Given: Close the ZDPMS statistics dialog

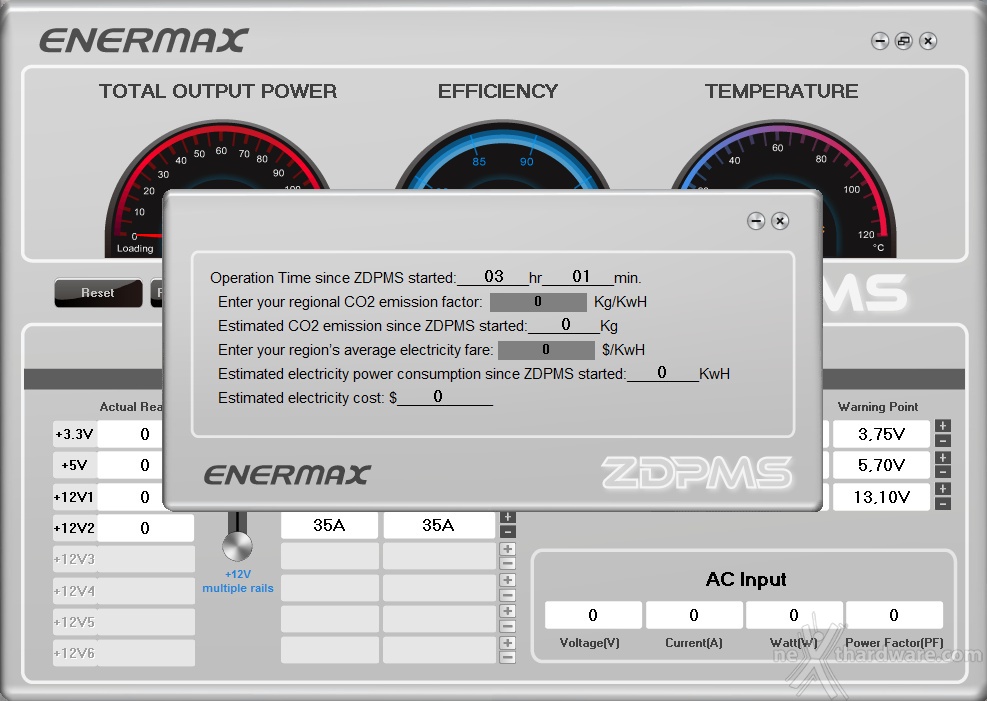Looking at the screenshot, I should coord(780,221).
